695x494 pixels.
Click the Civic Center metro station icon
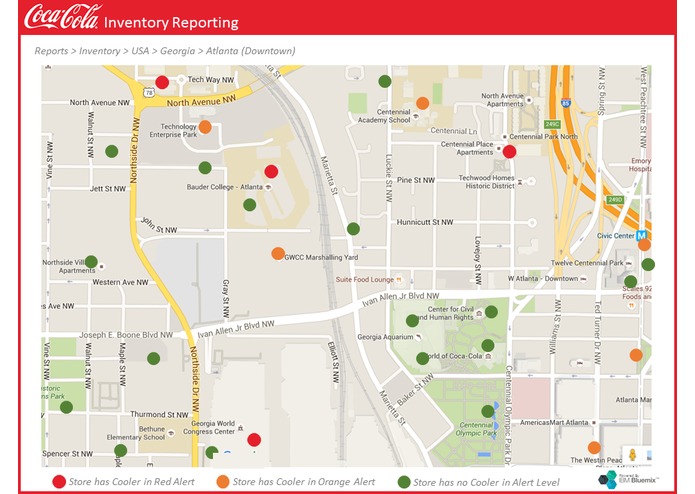pyautogui.click(x=641, y=235)
